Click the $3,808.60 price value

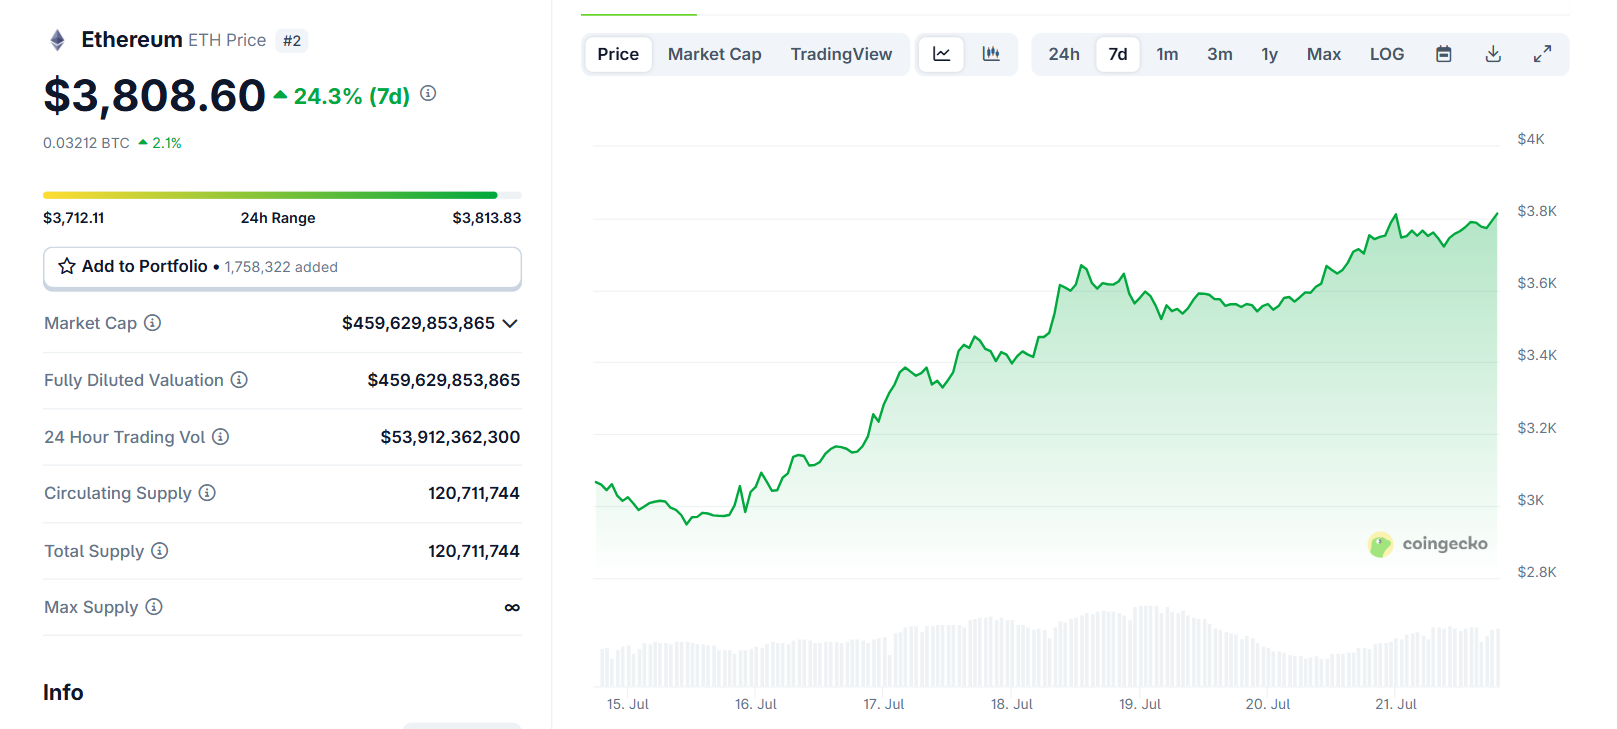tap(154, 96)
